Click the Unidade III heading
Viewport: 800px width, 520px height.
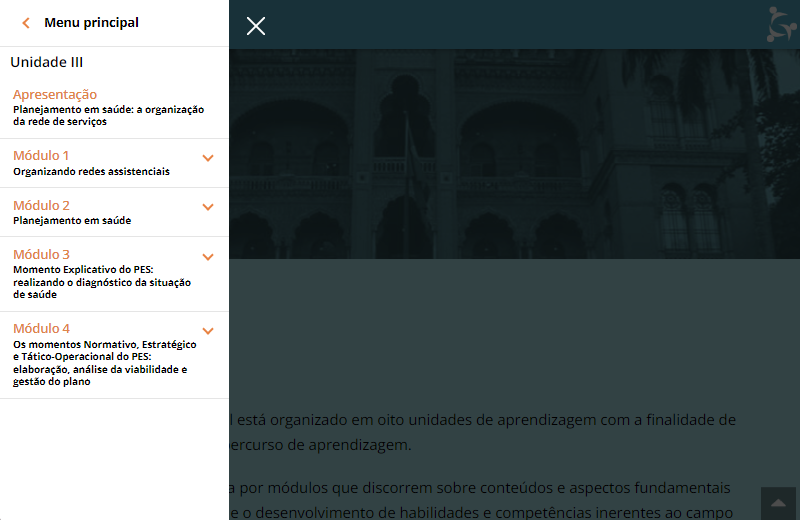click(x=46, y=62)
